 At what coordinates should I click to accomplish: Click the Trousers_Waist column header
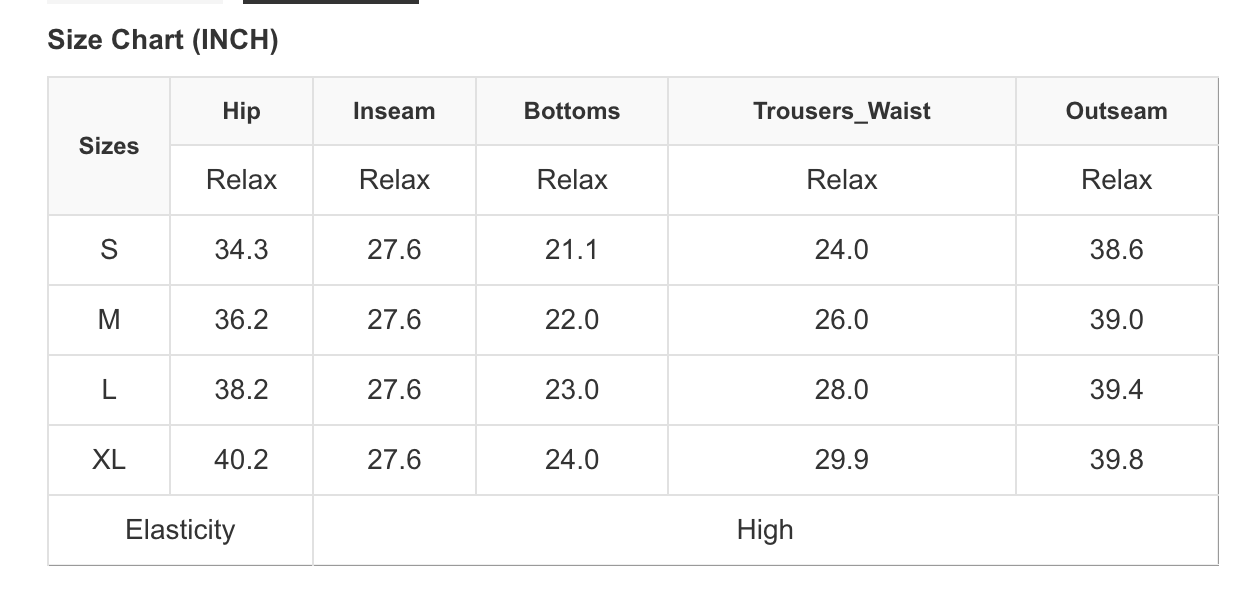[842, 111]
